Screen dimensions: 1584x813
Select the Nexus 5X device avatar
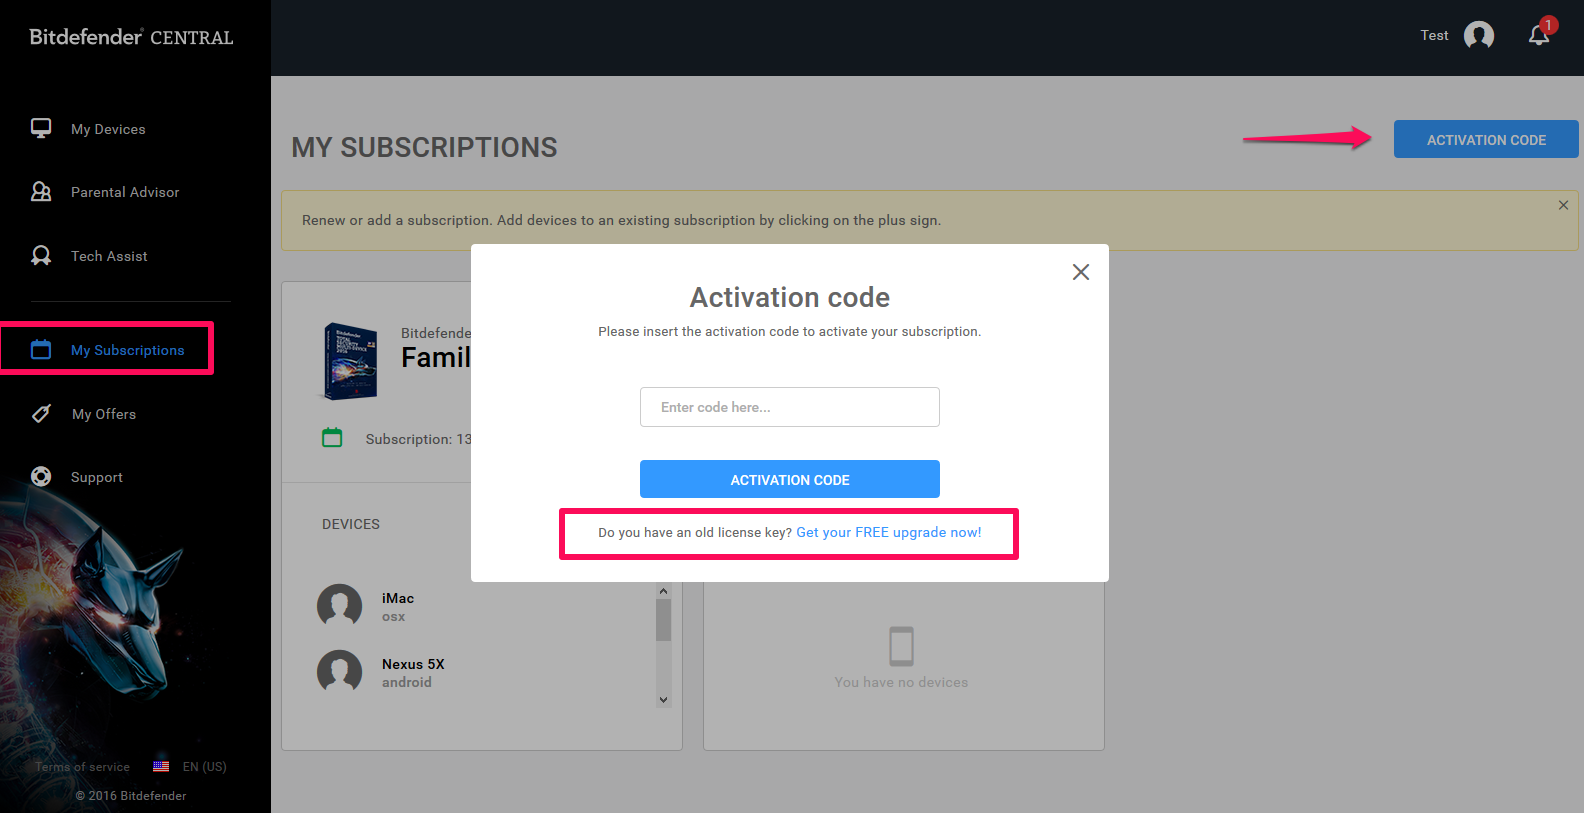click(x=340, y=672)
